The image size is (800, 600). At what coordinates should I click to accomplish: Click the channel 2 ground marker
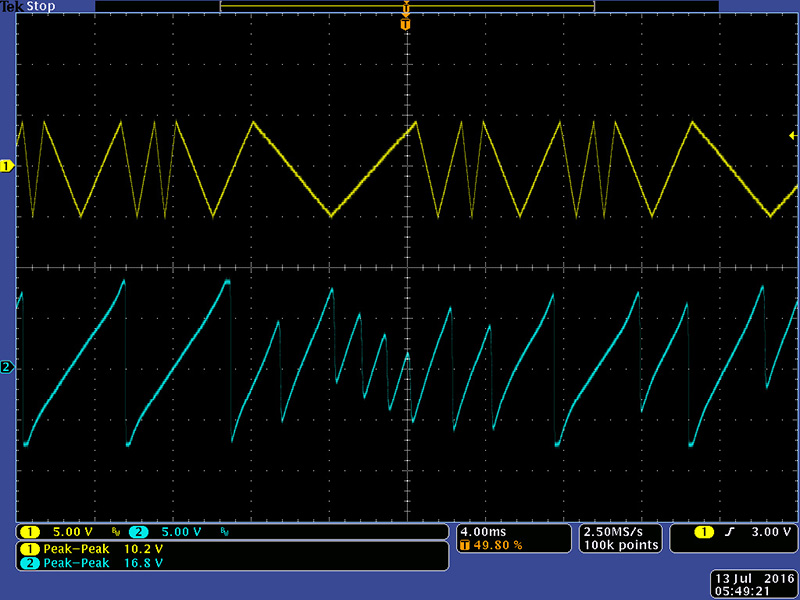point(6,368)
